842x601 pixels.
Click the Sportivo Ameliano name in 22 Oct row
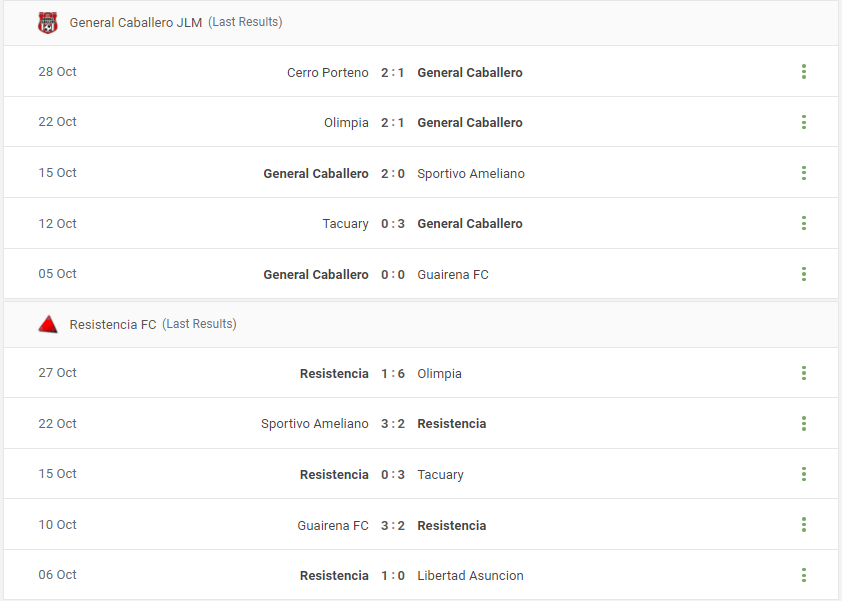point(315,424)
